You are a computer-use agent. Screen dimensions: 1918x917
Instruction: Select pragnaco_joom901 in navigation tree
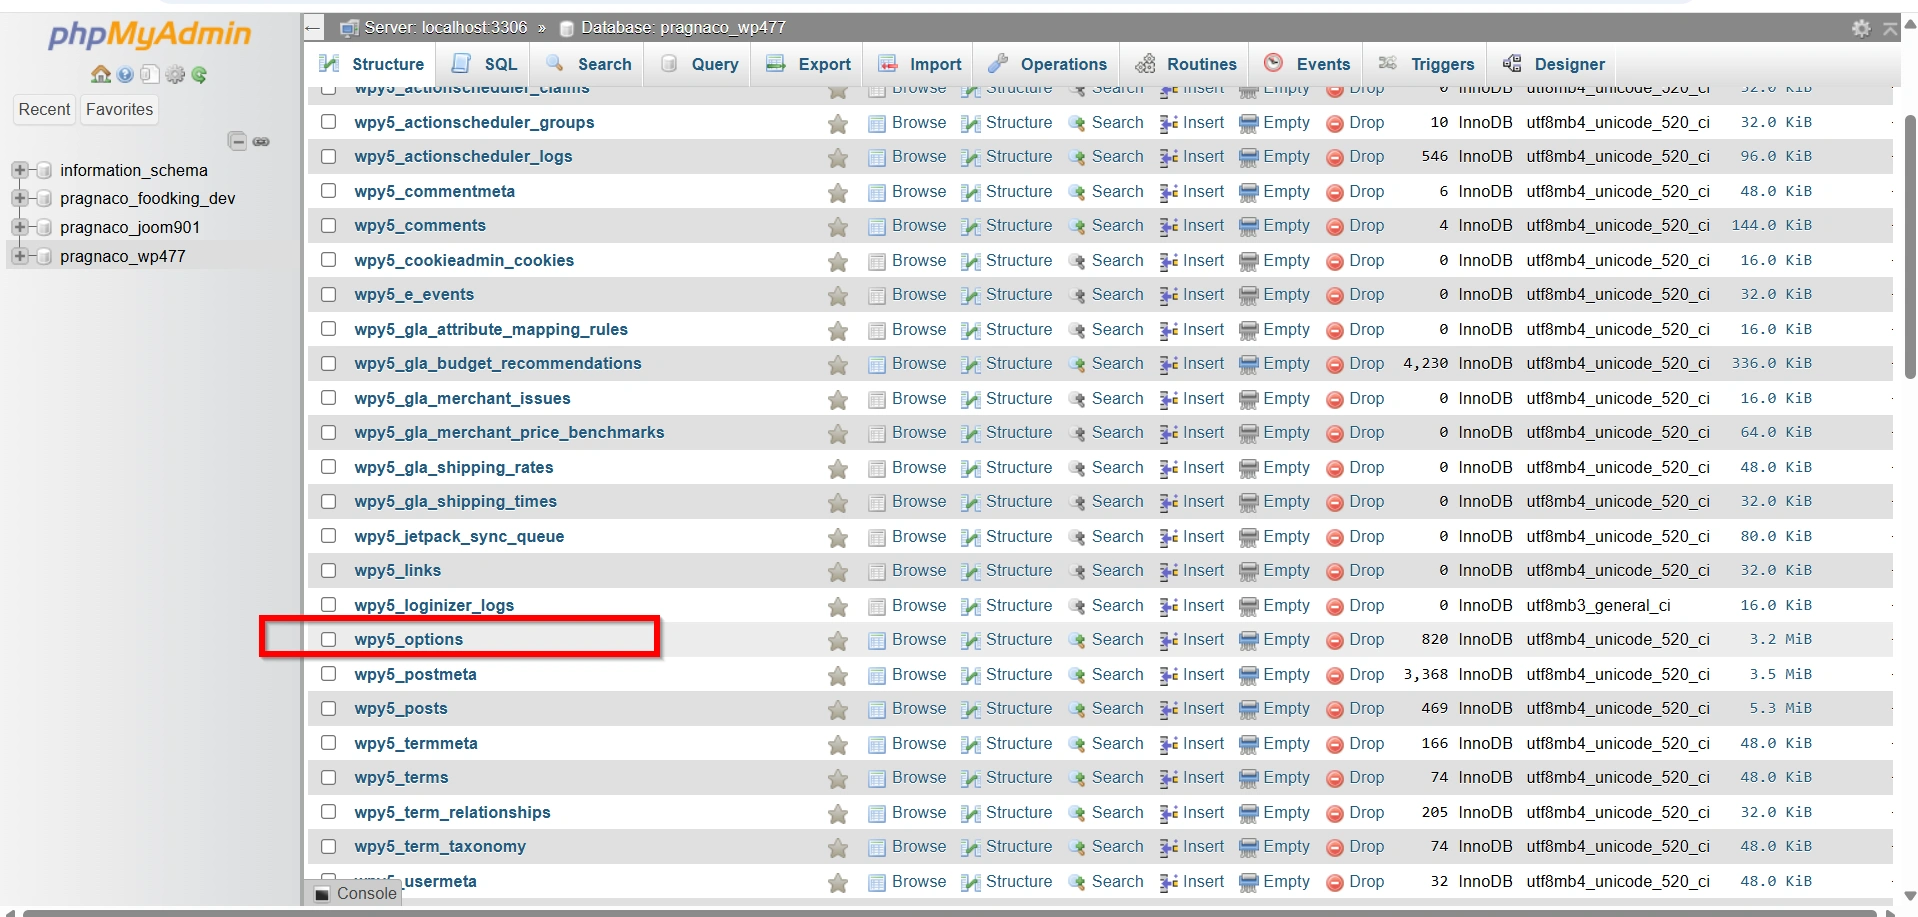click(130, 228)
